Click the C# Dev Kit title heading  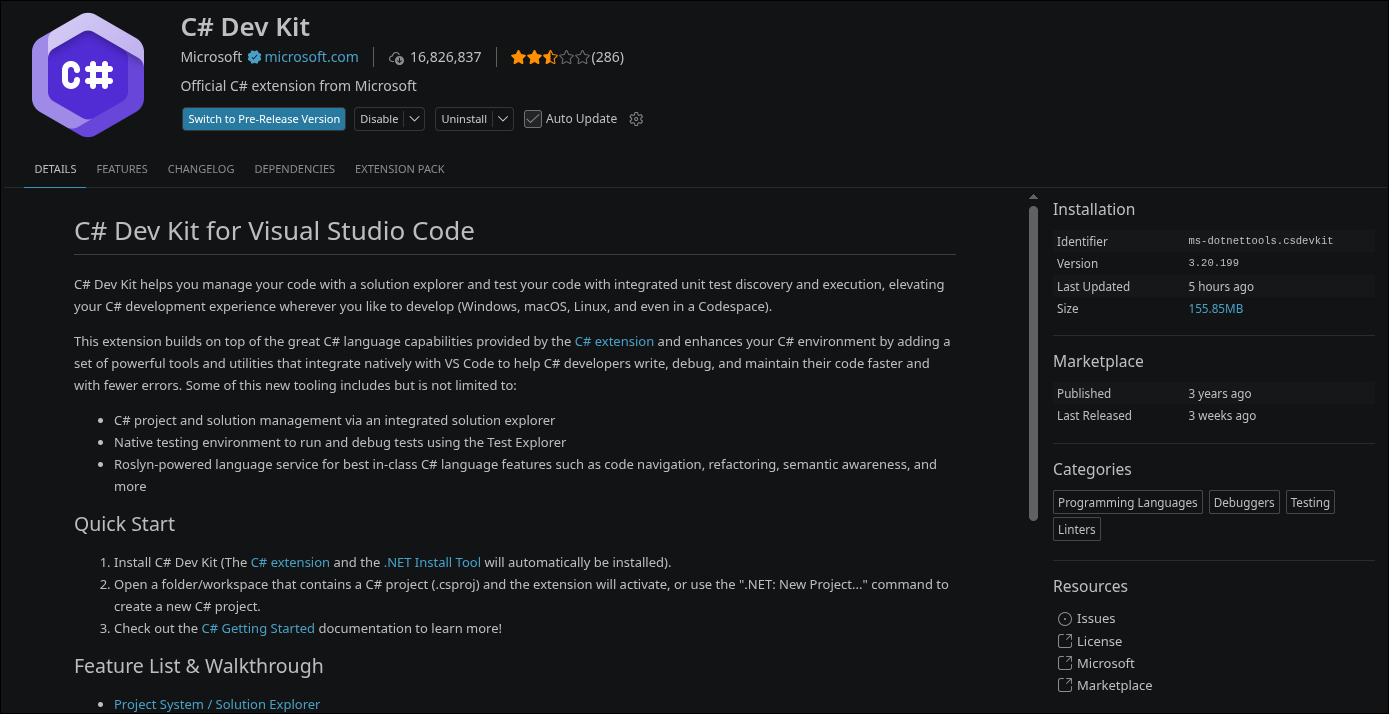click(245, 25)
